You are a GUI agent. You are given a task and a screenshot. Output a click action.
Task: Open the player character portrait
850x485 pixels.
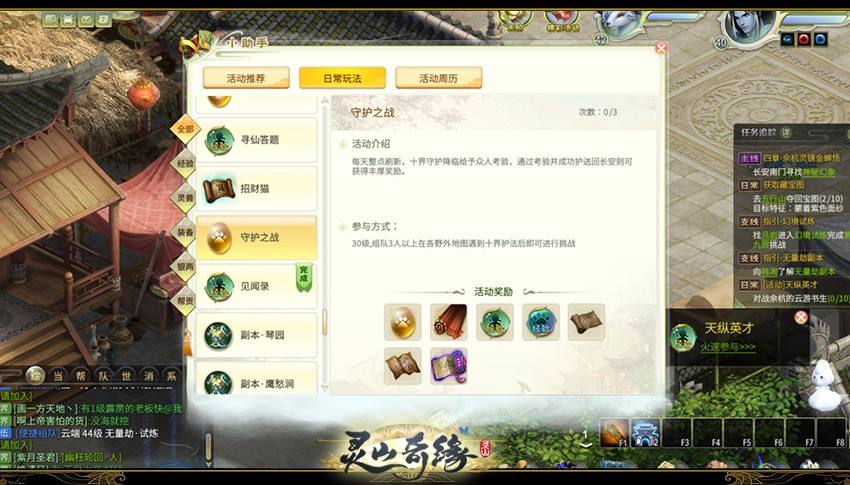pyautogui.click(x=746, y=25)
